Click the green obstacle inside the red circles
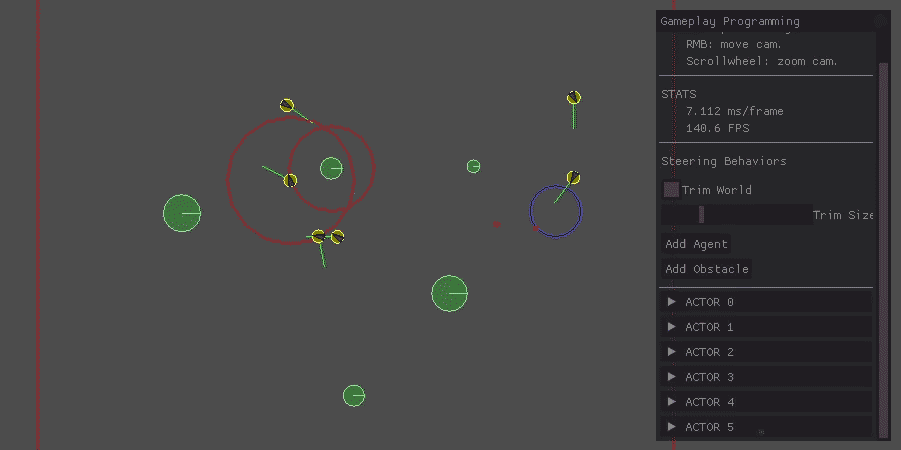The width and height of the screenshot is (901, 450). point(331,168)
